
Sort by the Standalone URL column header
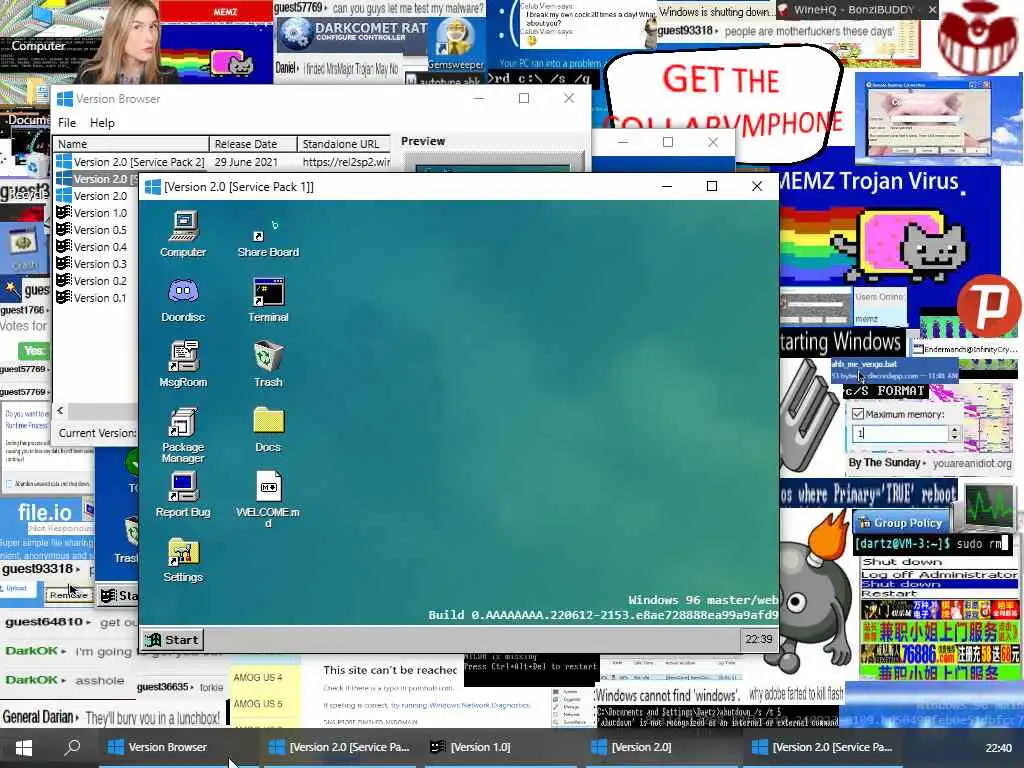(344, 144)
